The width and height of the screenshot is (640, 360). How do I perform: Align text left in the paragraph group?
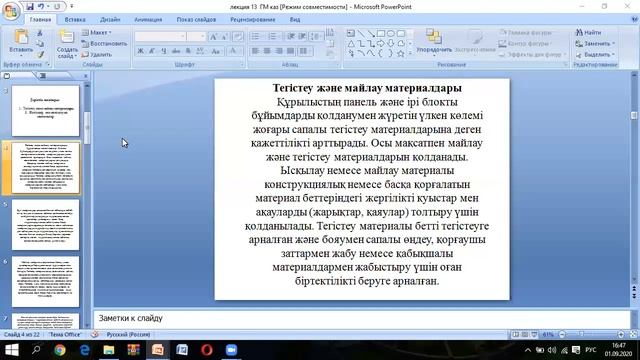tap(255, 51)
